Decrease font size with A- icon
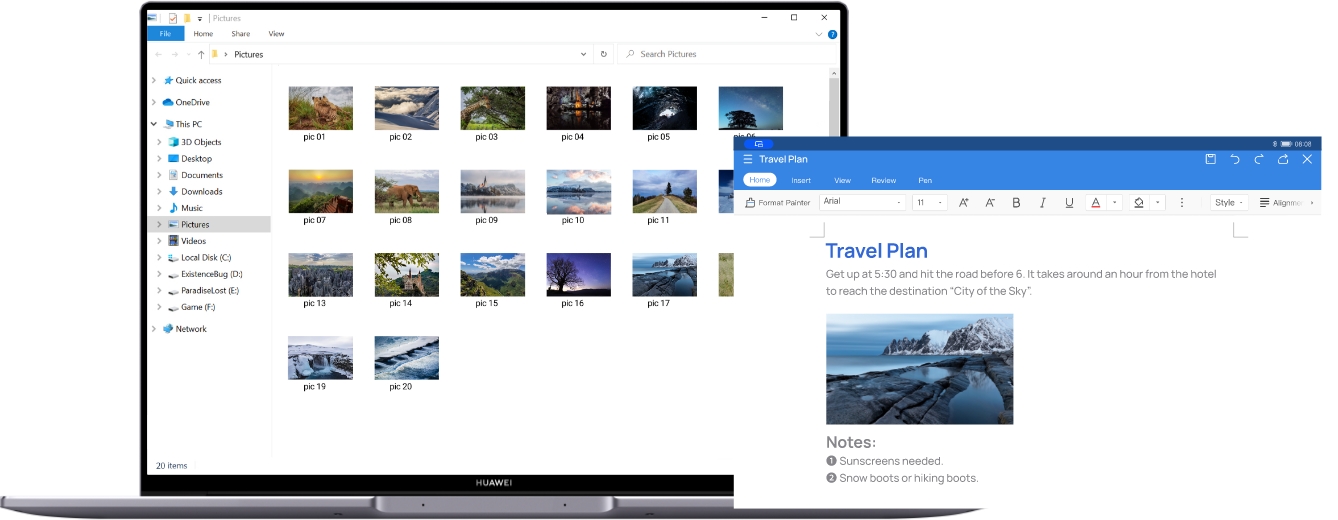The height and width of the screenshot is (520, 1338). [x=990, y=202]
